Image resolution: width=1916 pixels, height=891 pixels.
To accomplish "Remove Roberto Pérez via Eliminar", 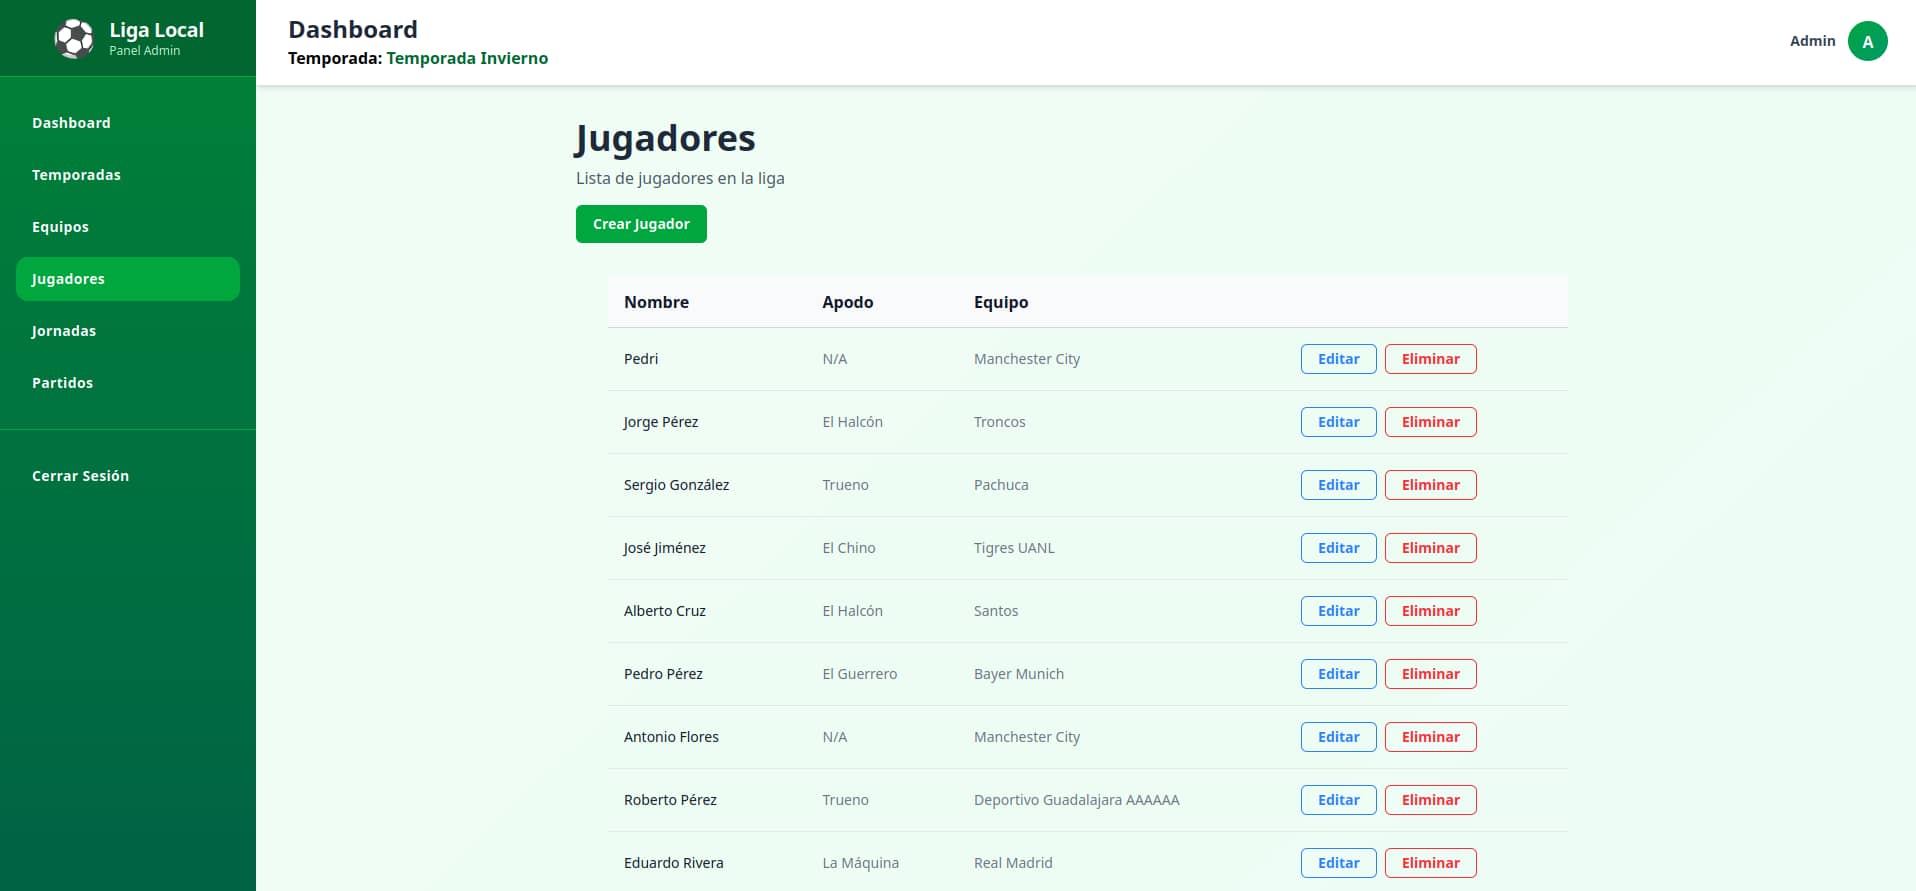I will [x=1430, y=800].
